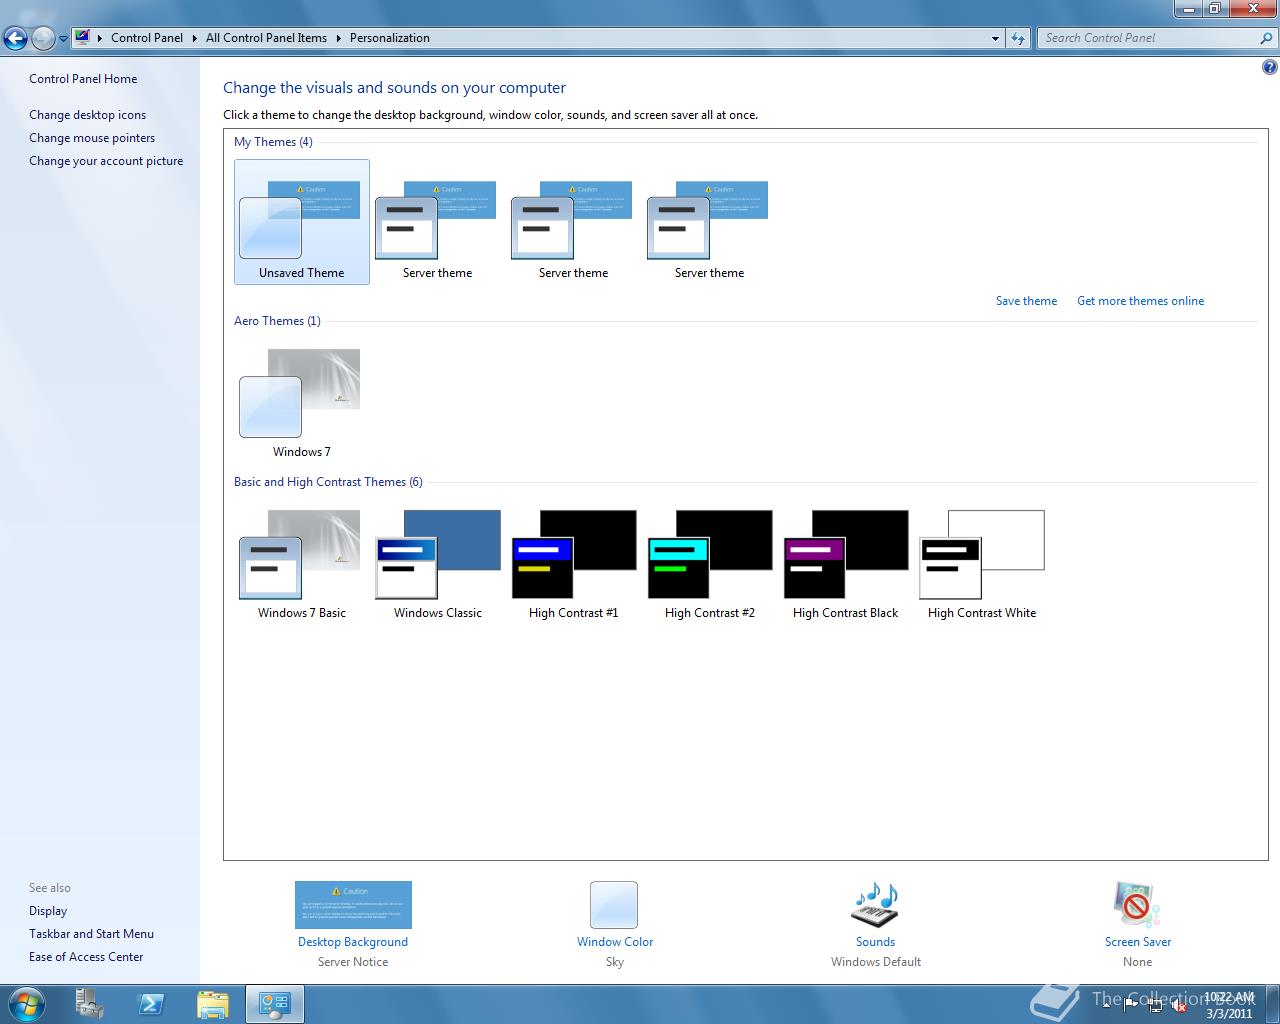Launch Windows PowerShell from the taskbar
This screenshot has width=1280, height=1024.
pos(151,1004)
